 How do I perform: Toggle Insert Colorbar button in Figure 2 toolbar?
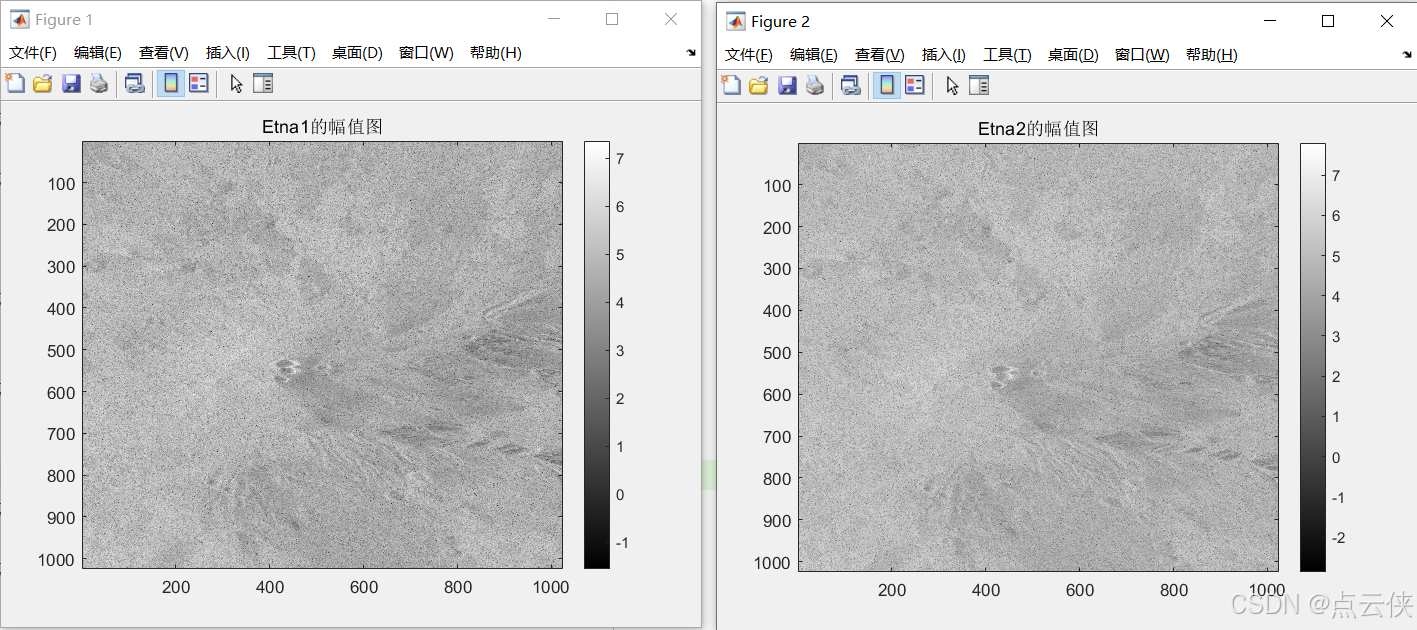pyautogui.click(x=887, y=86)
